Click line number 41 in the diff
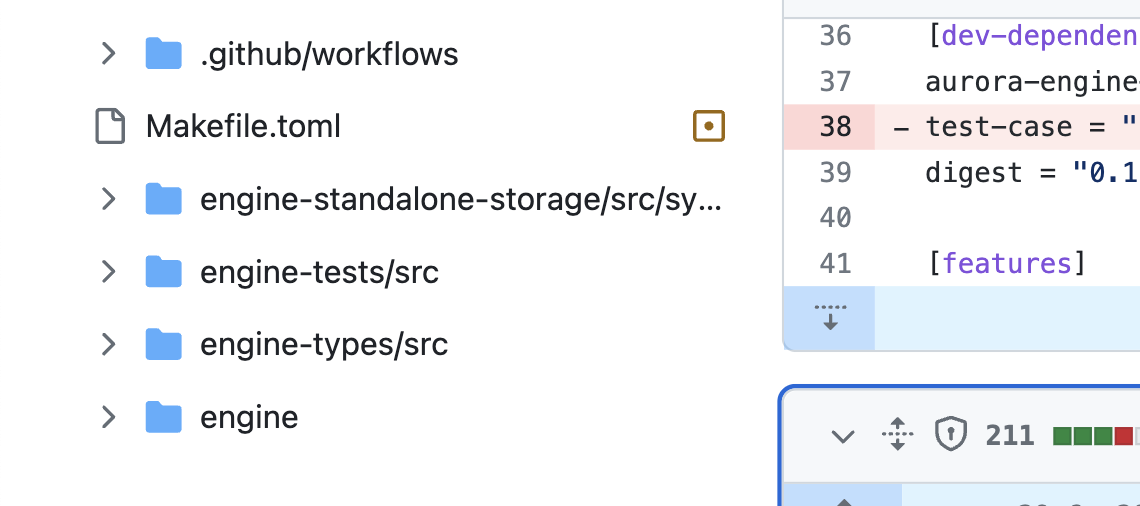Screen dimensions: 1140x506 [835, 263]
